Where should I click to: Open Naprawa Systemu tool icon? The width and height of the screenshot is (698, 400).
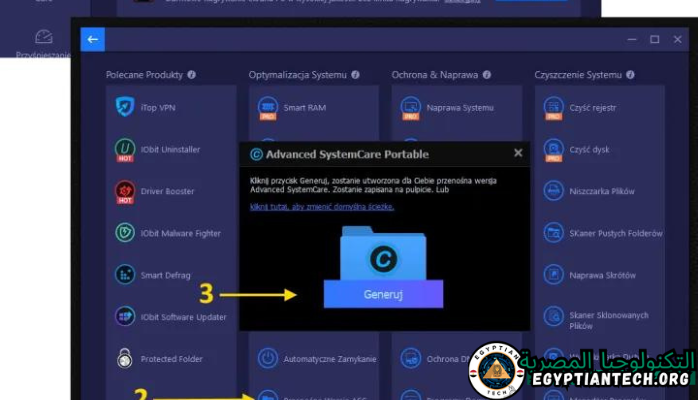(410, 108)
